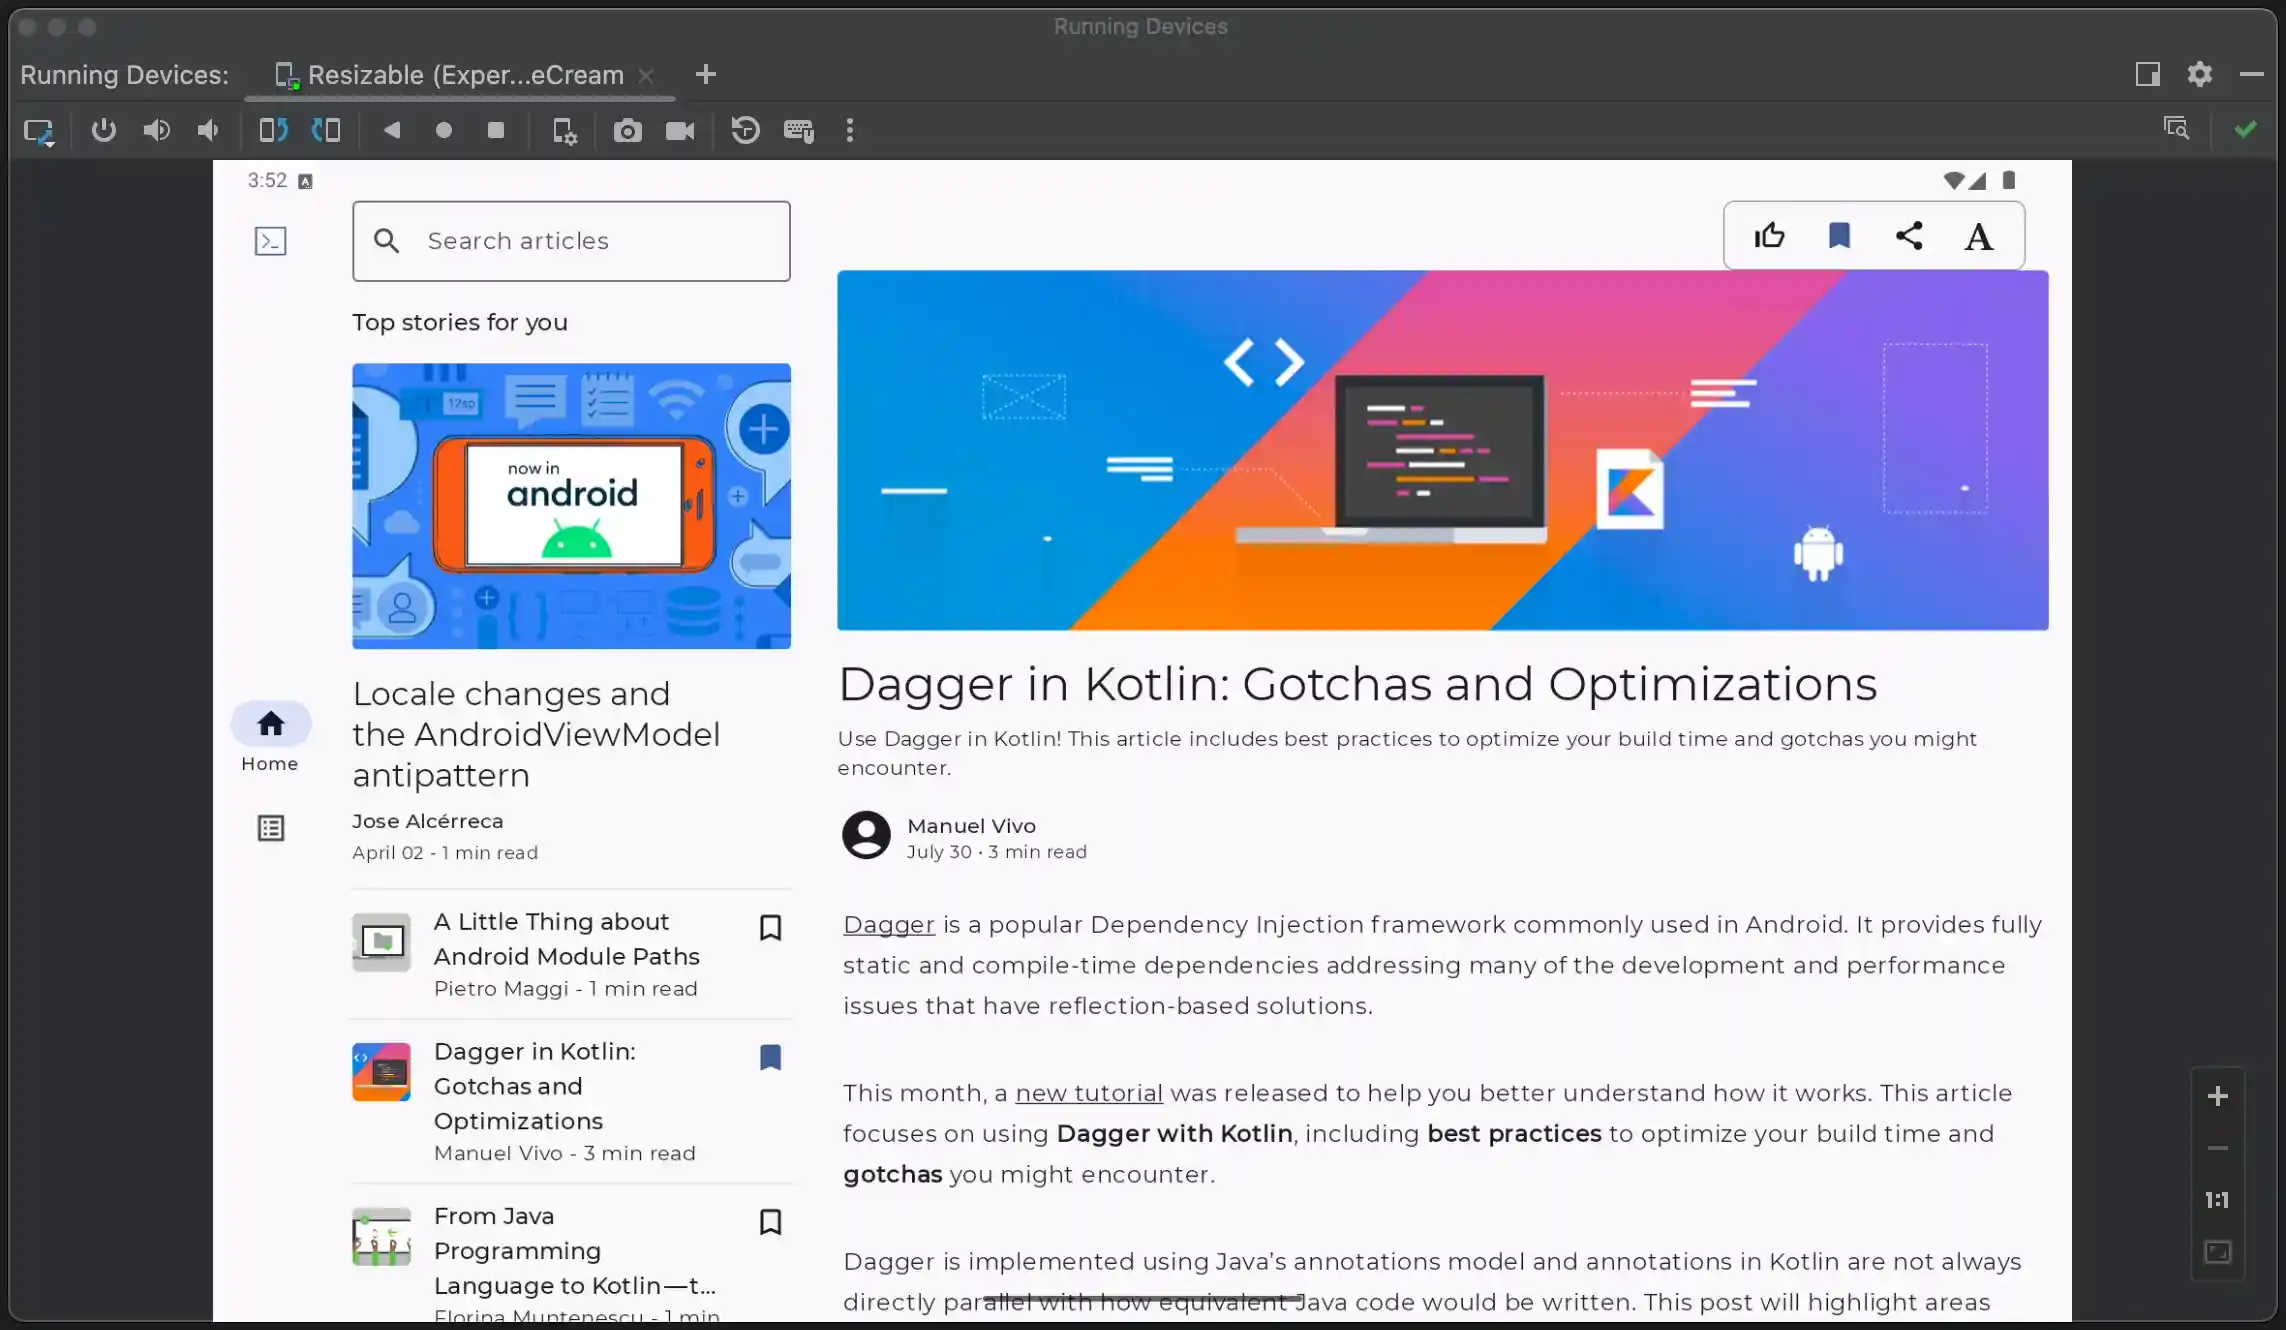
Task: Open the Dagger hyperlink in article
Action: point(888,925)
